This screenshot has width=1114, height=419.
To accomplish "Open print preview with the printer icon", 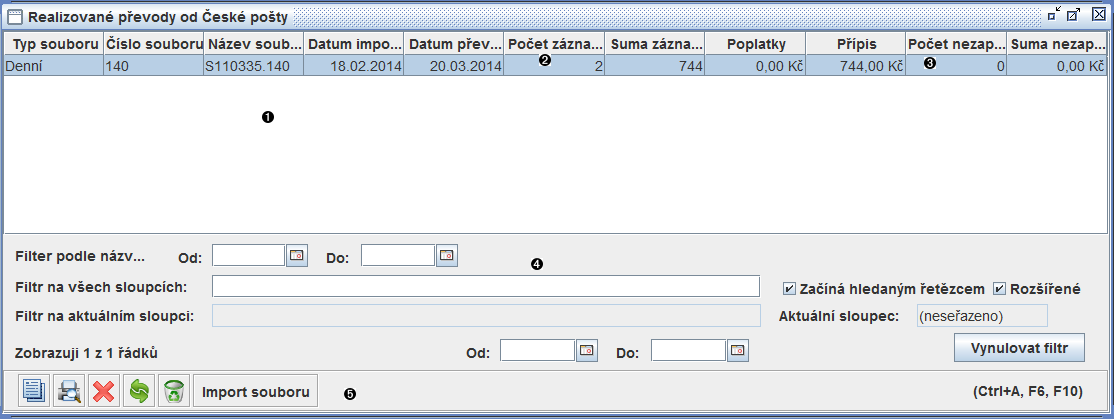I will coord(69,390).
